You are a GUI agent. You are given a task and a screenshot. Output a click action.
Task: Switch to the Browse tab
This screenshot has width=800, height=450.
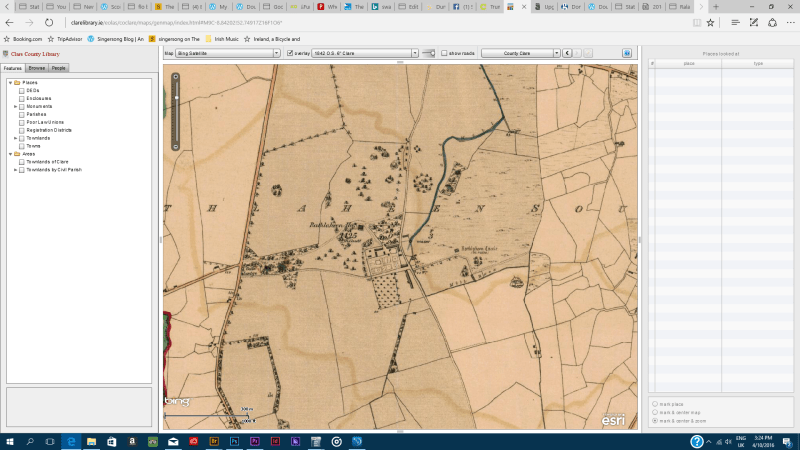click(x=37, y=68)
